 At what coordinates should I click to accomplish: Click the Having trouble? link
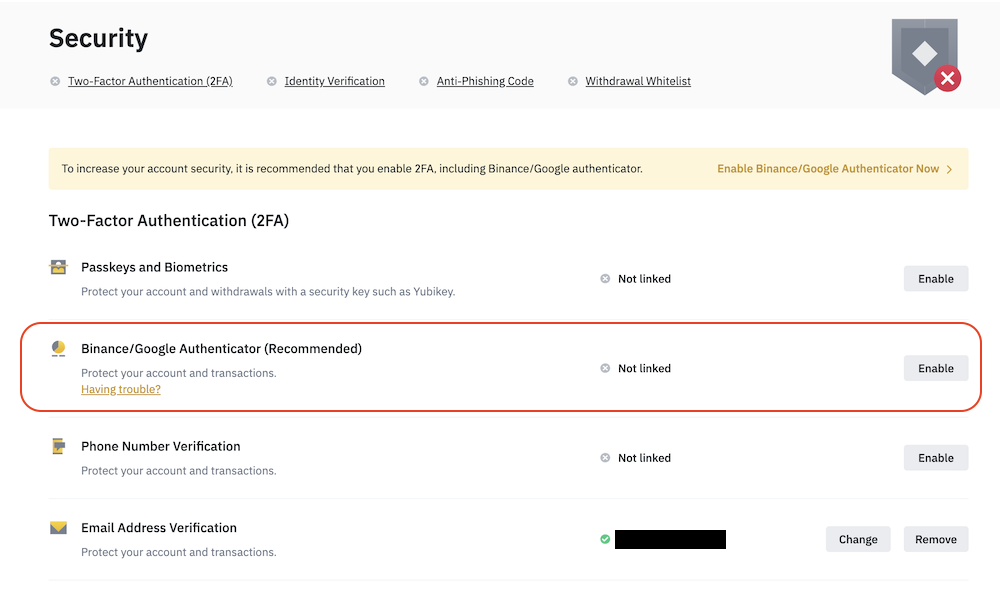tap(121, 389)
